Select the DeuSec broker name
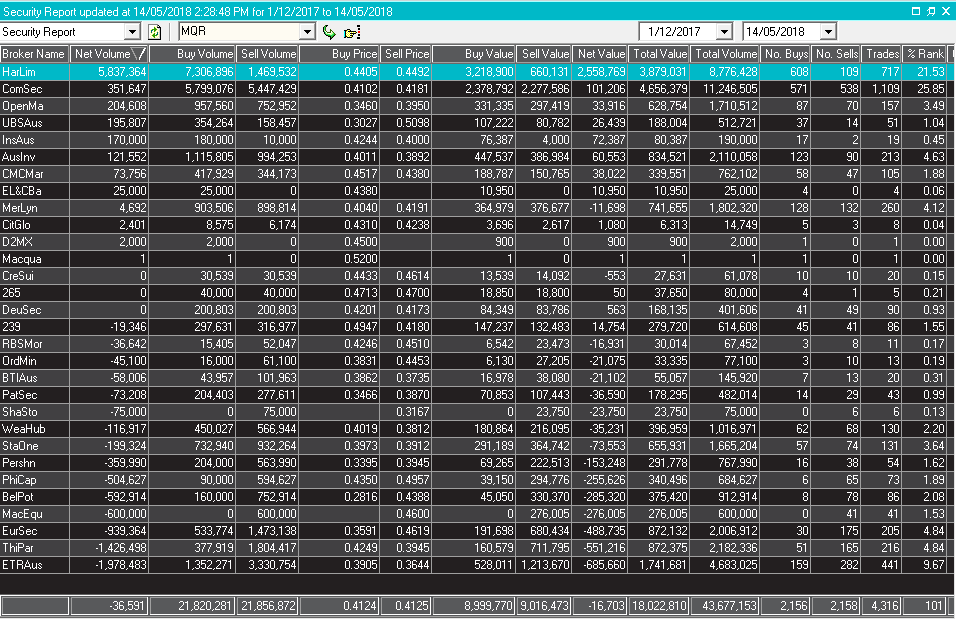This screenshot has height=619, width=956. (x=22, y=310)
